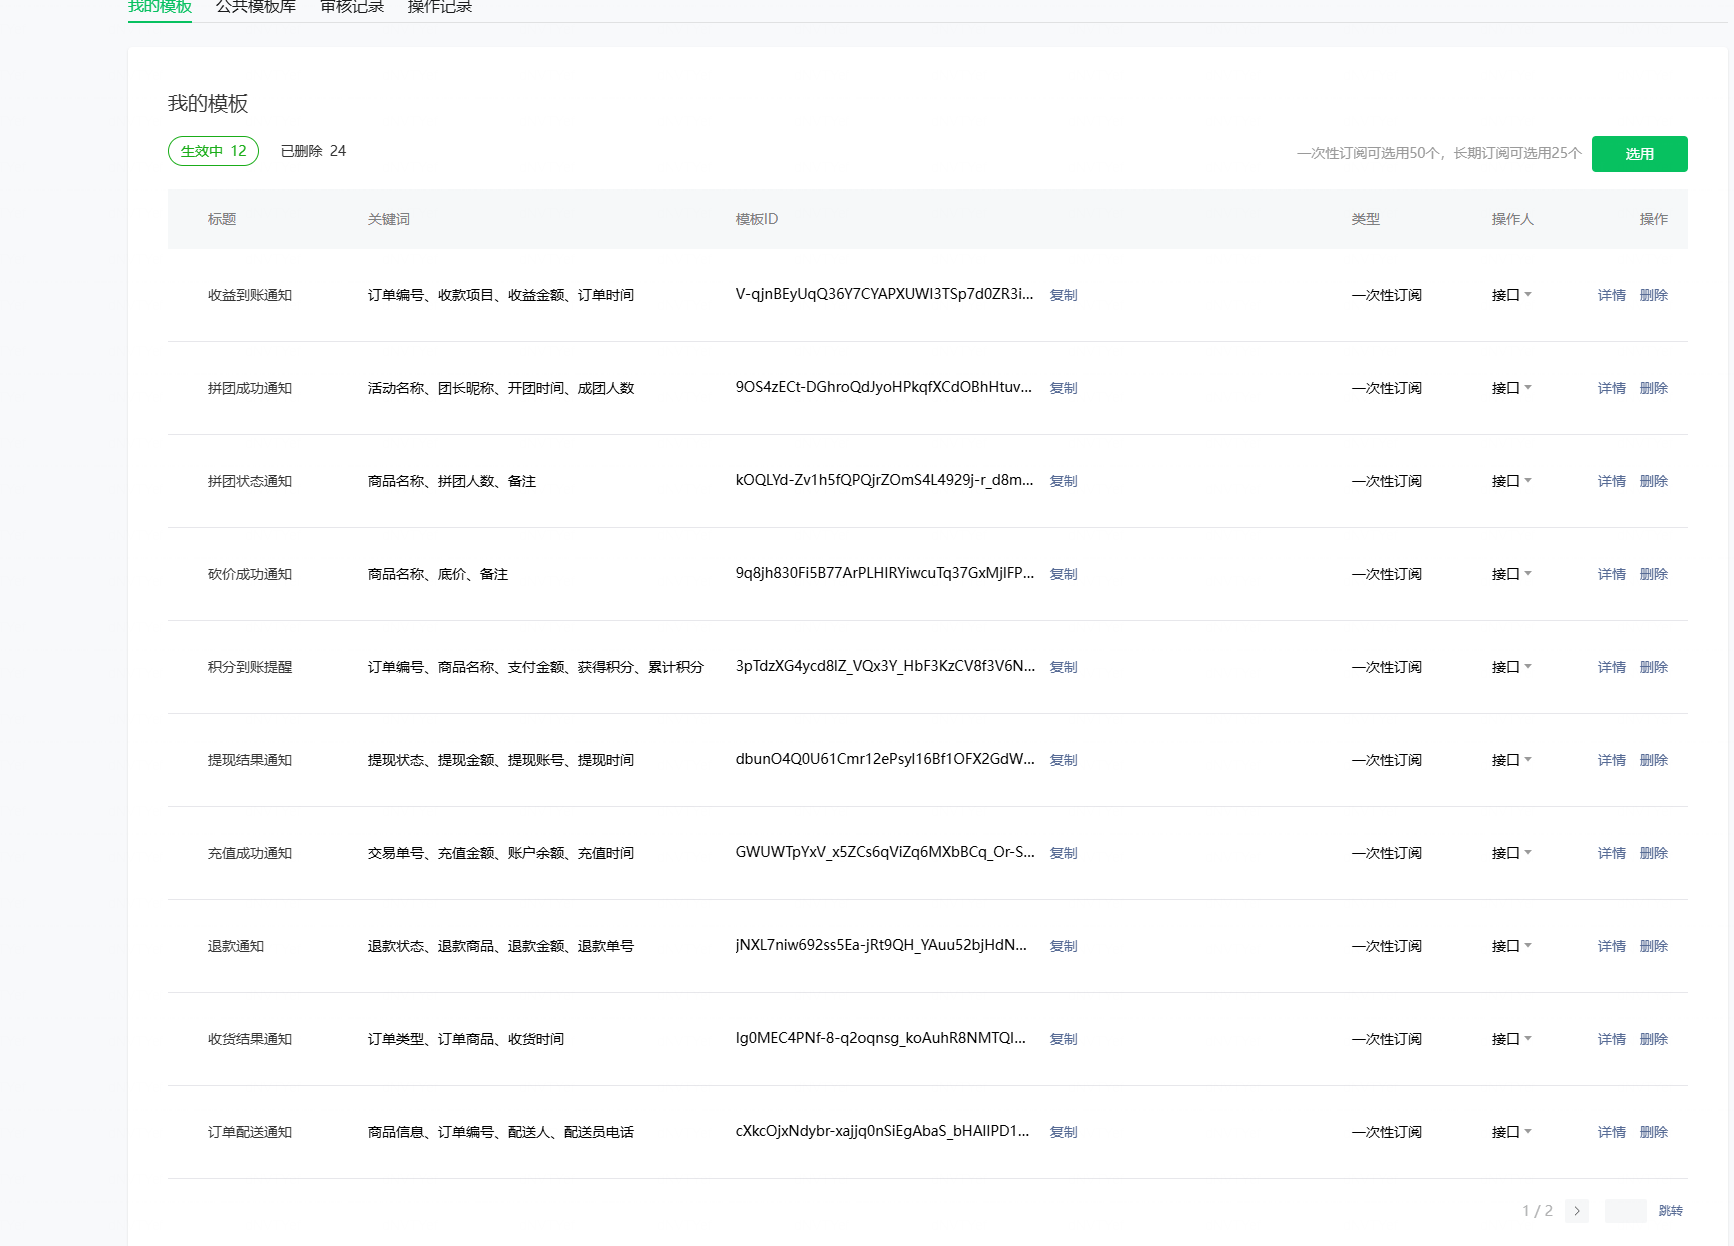Expand operator dropdown for 拼团成功通知 row
1734x1246 pixels.
point(1511,388)
